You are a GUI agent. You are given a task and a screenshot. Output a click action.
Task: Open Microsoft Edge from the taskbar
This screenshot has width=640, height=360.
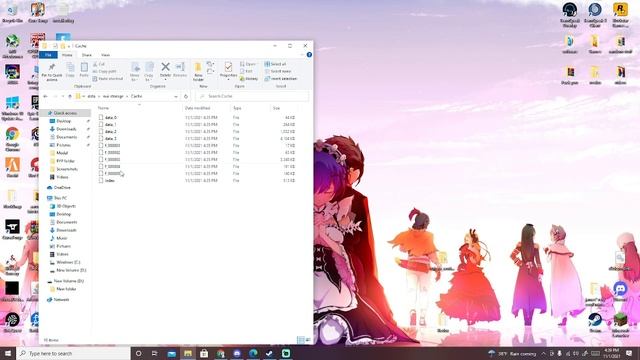(x=253, y=353)
